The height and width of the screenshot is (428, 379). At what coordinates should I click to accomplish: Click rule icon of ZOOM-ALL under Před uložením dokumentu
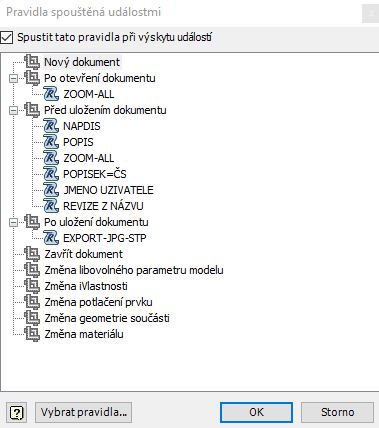point(51,158)
